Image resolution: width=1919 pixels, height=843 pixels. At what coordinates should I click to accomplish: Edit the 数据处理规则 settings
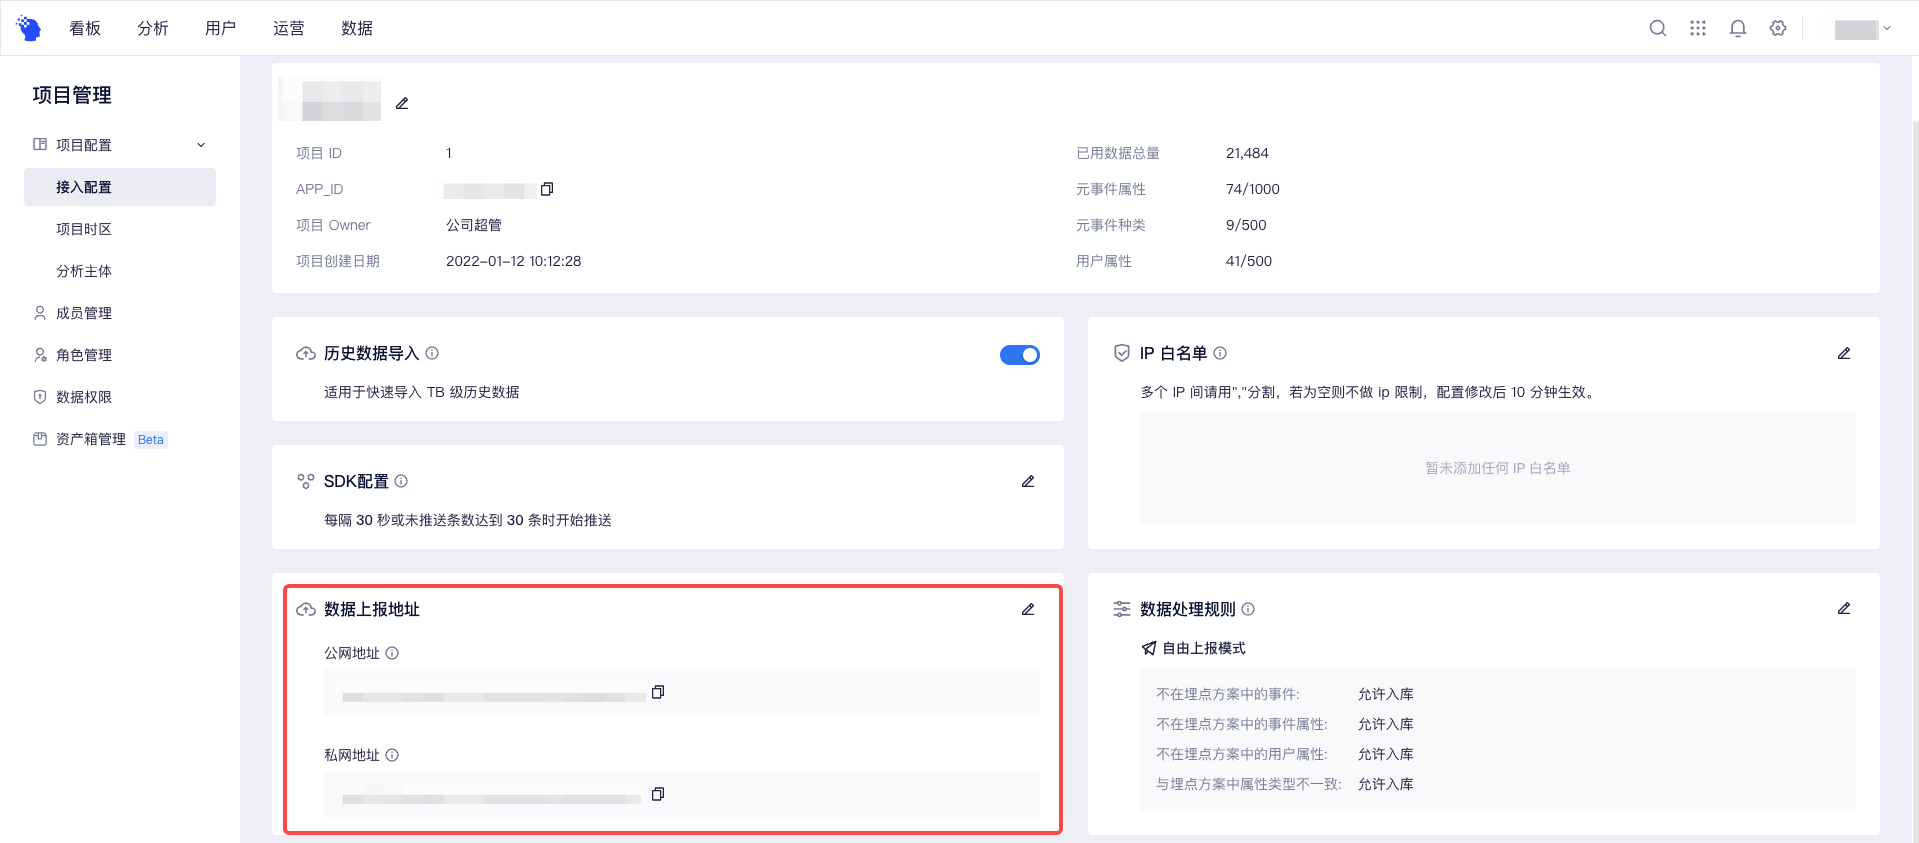[x=1843, y=608]
